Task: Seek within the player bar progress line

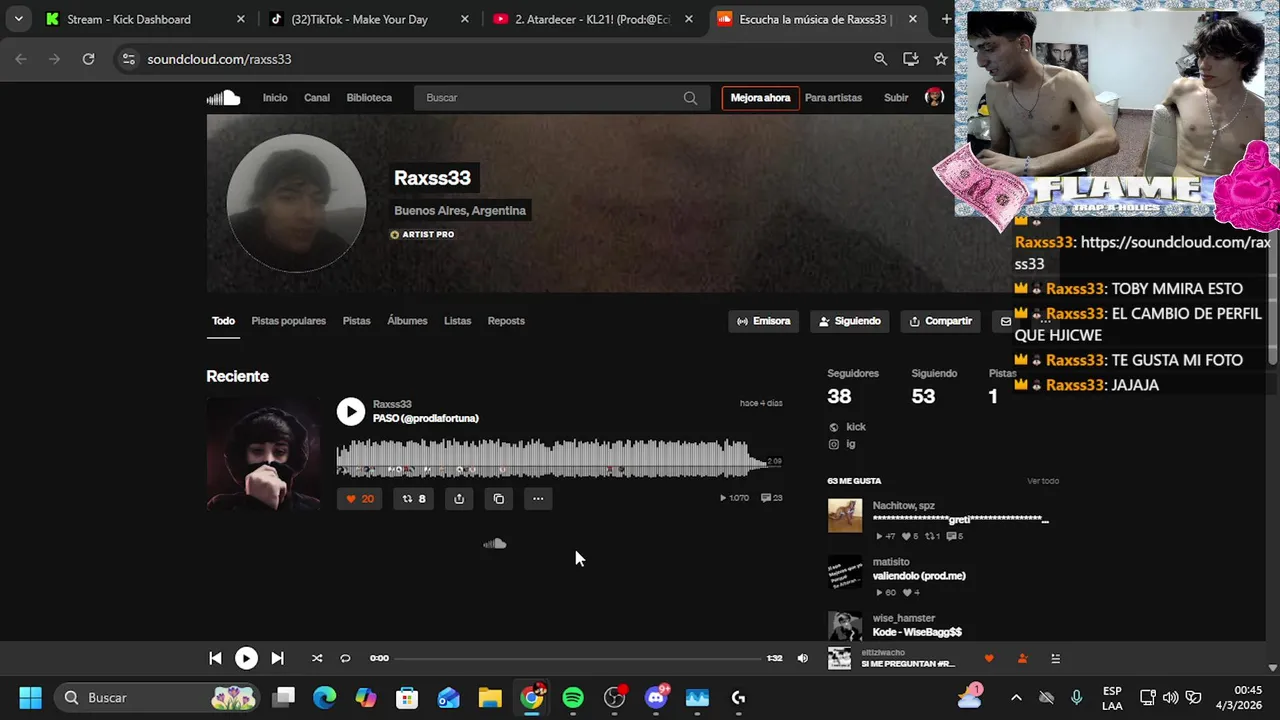Action: coord(578,658)
